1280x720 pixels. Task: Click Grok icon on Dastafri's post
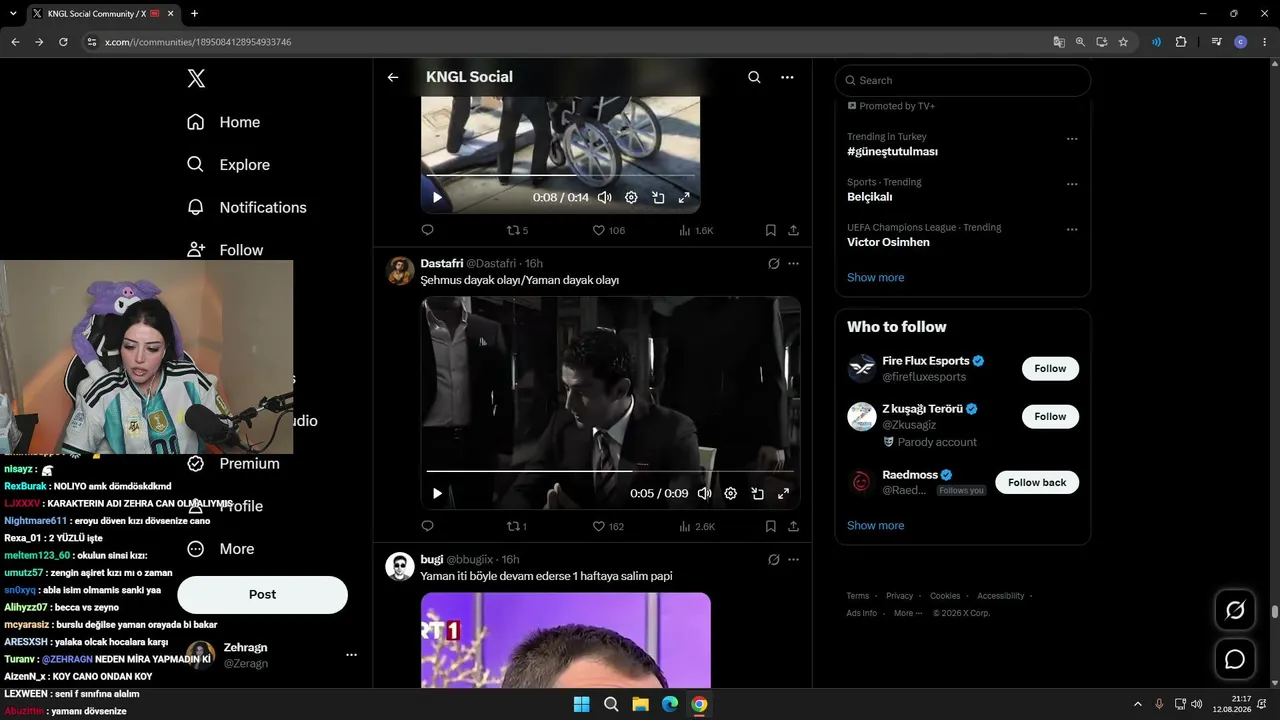pyautogui.click(x=773, y=264)
